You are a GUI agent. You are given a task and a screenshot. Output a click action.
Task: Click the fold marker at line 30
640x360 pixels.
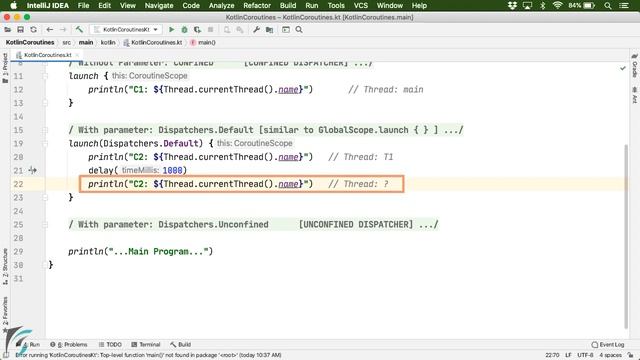pos(45,265)
